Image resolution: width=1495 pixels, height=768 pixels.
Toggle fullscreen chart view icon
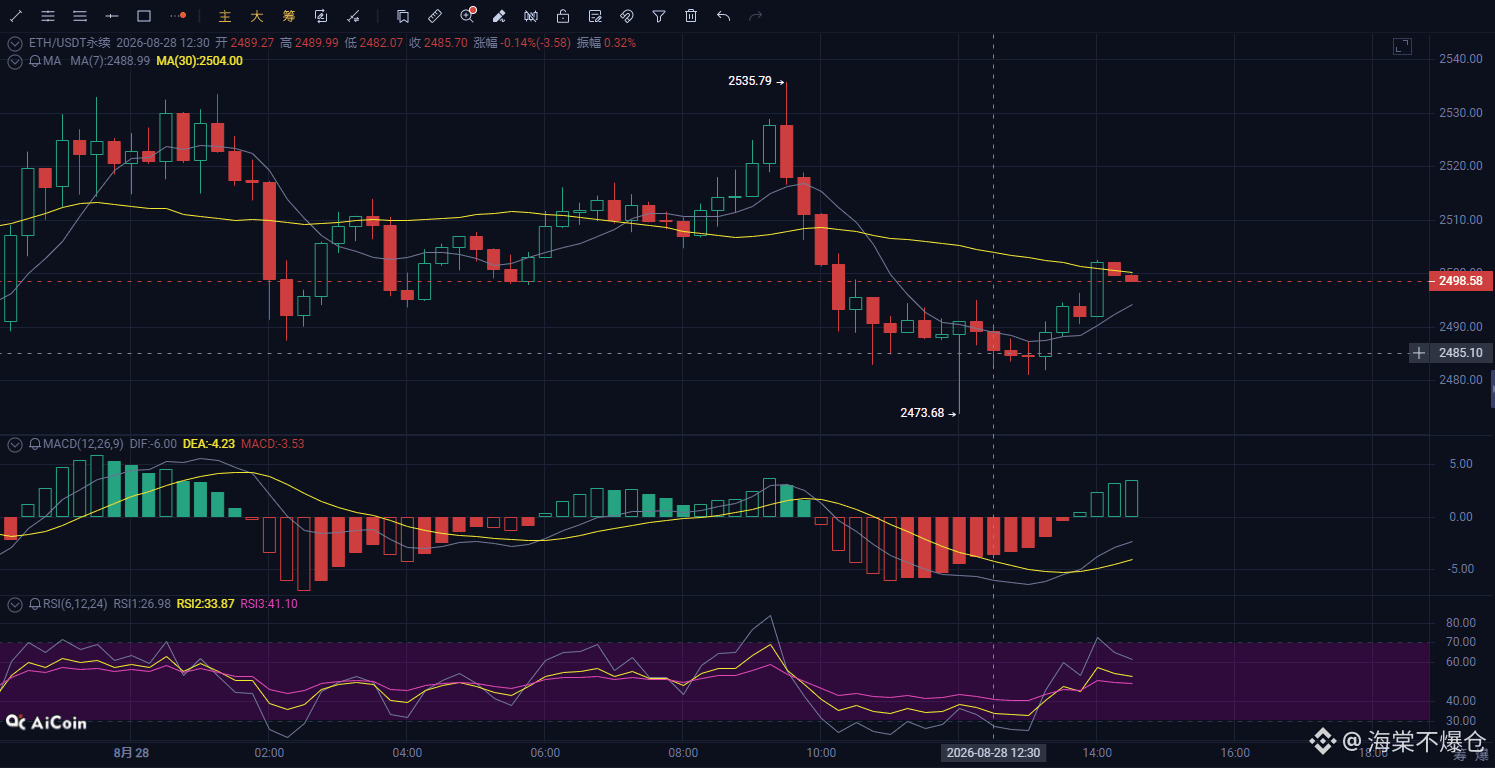(1402, 46)
